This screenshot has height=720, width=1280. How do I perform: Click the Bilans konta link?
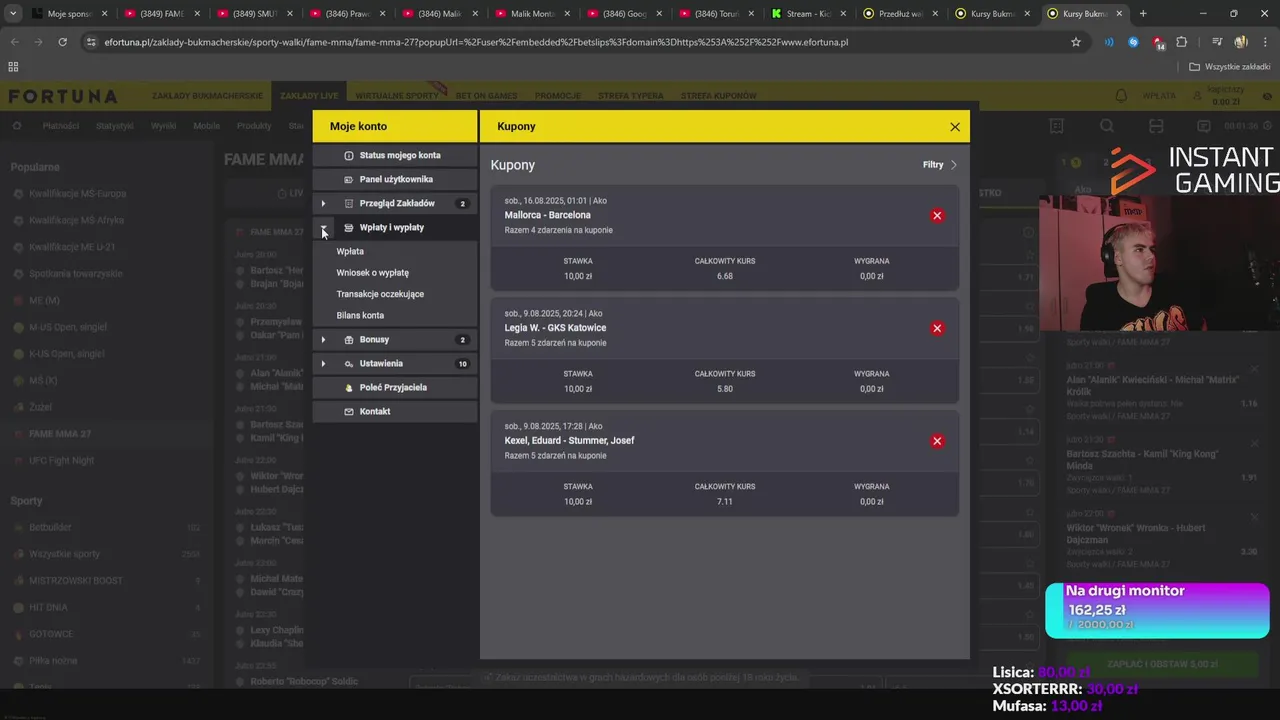pos(360,316)
